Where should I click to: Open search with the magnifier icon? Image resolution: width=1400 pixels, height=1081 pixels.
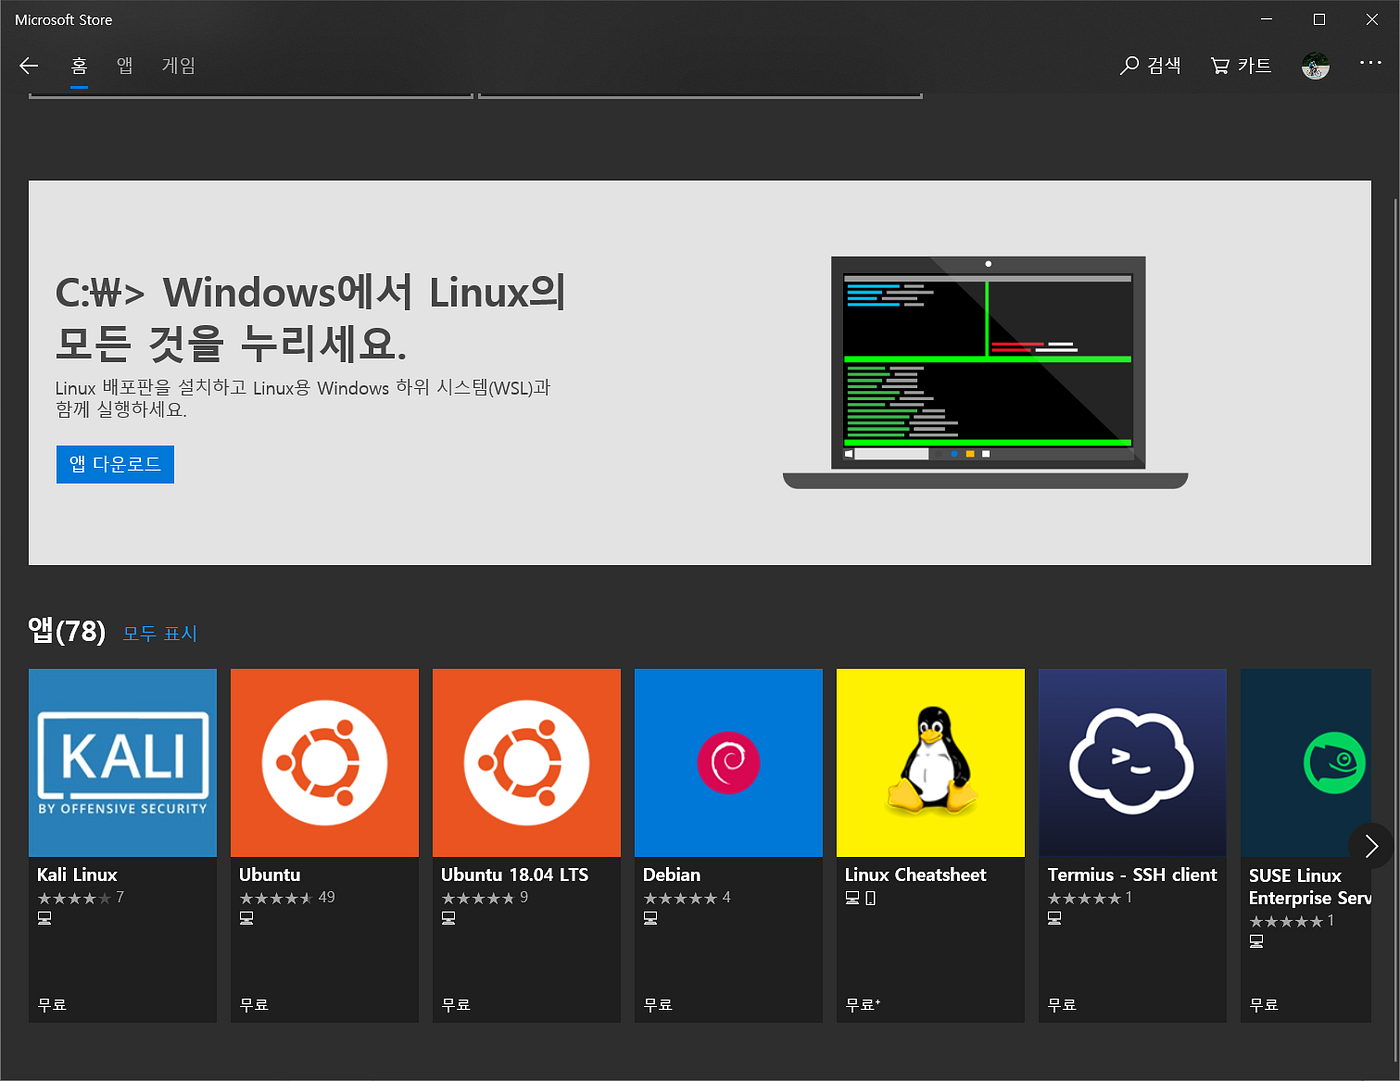click(1150, 65)
